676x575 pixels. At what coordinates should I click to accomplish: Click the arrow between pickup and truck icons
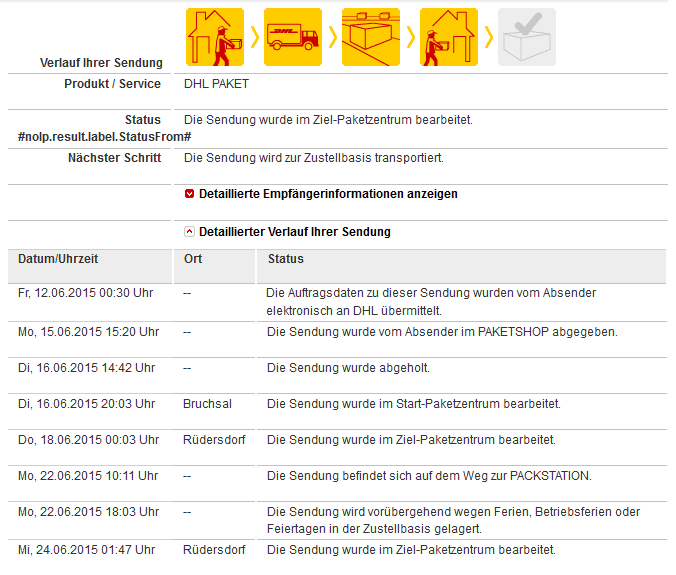point(254,37)
